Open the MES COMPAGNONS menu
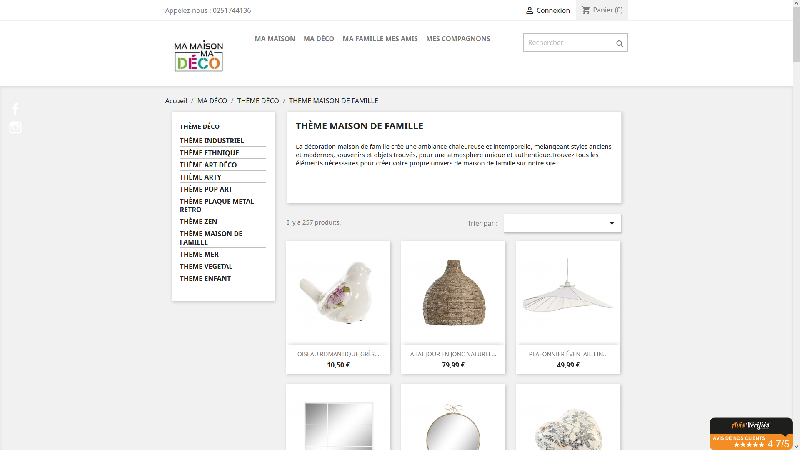Image resolution: width=800 pixels, height=450 pixels. (458, 39)
